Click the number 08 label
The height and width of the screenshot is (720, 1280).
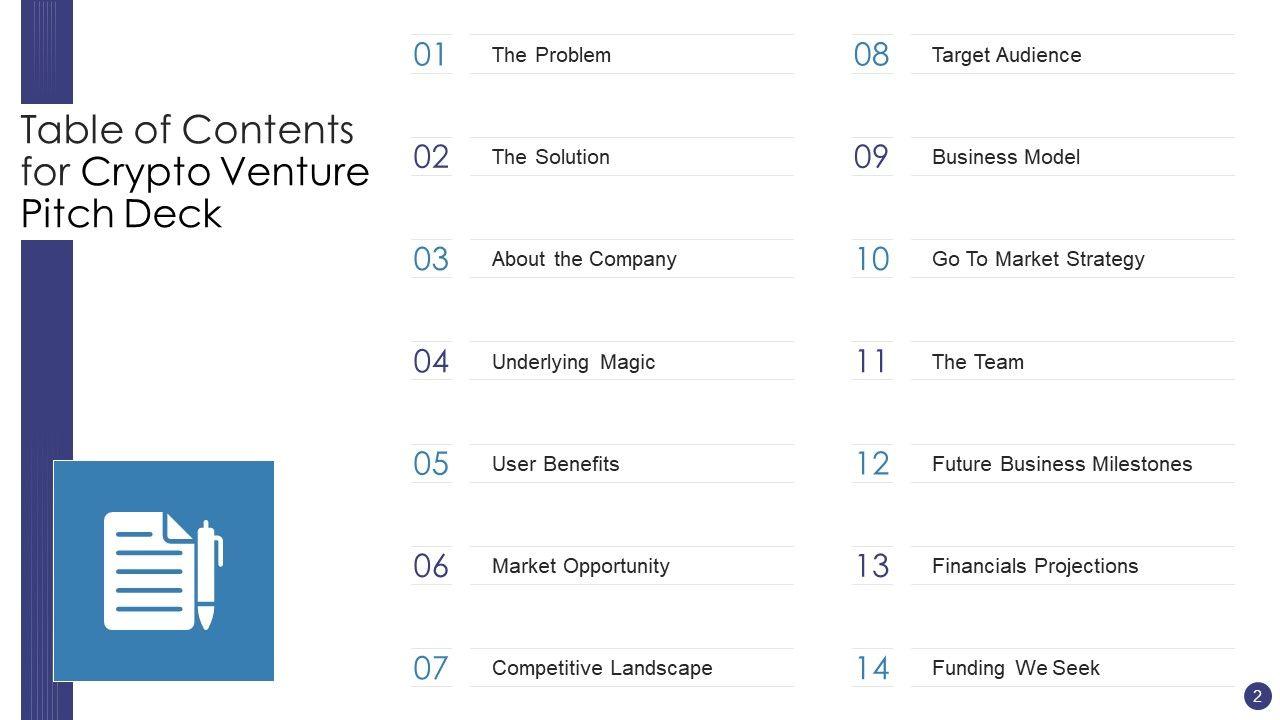(871, 55)
